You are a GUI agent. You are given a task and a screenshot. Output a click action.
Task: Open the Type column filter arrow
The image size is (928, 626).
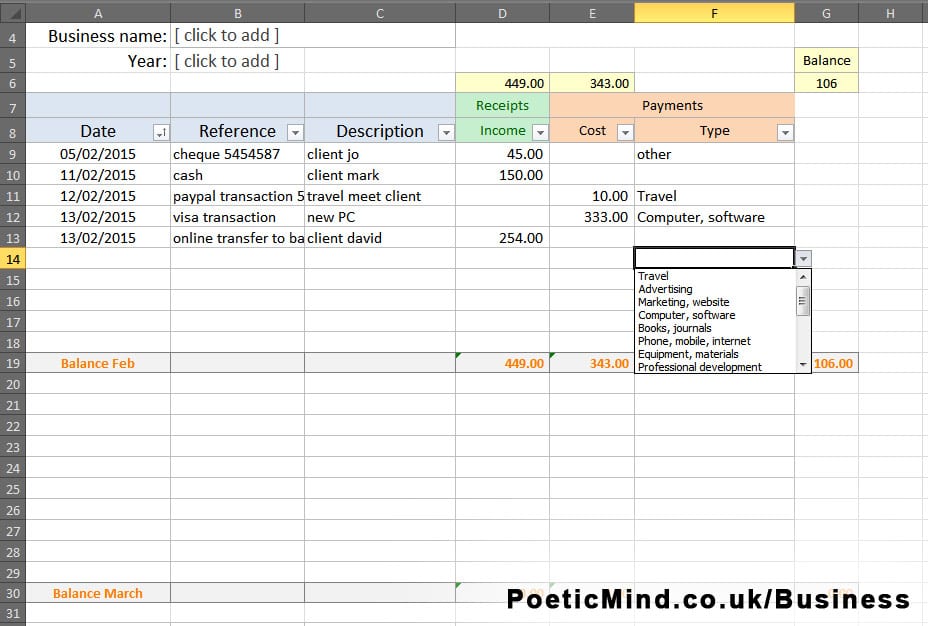click(x=785, y=131)
